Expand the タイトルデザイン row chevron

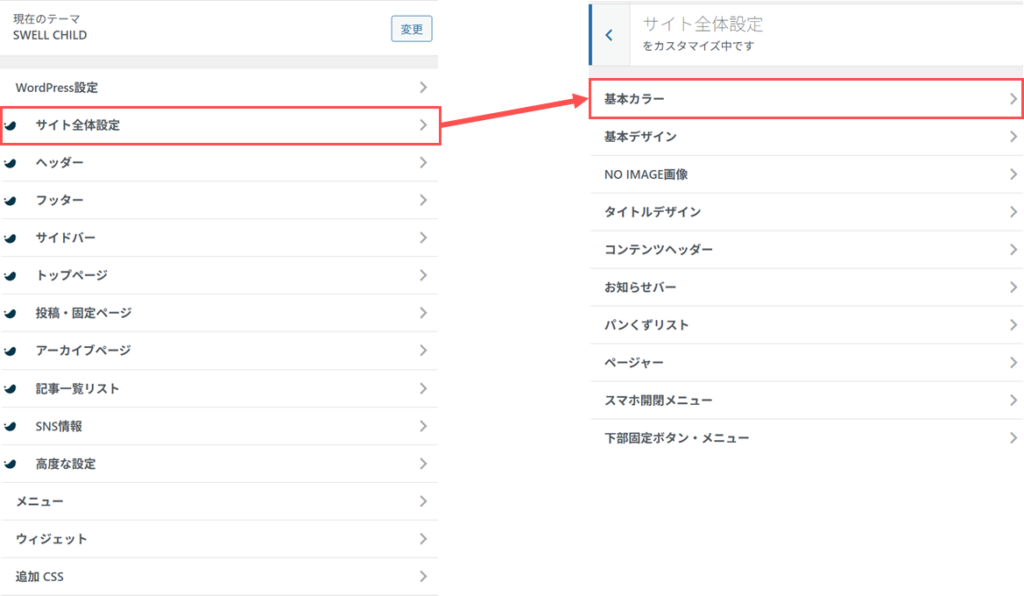pos(1012,212)
